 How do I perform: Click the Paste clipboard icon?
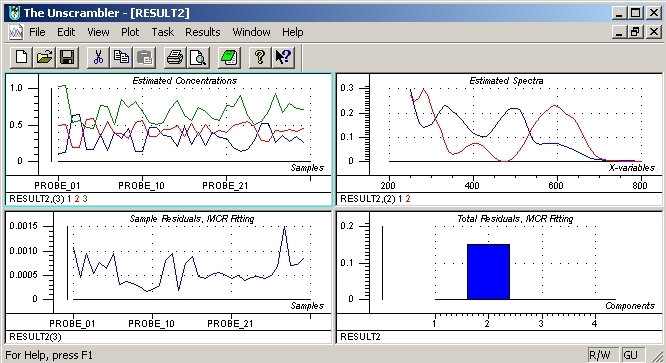pos(144,57)
